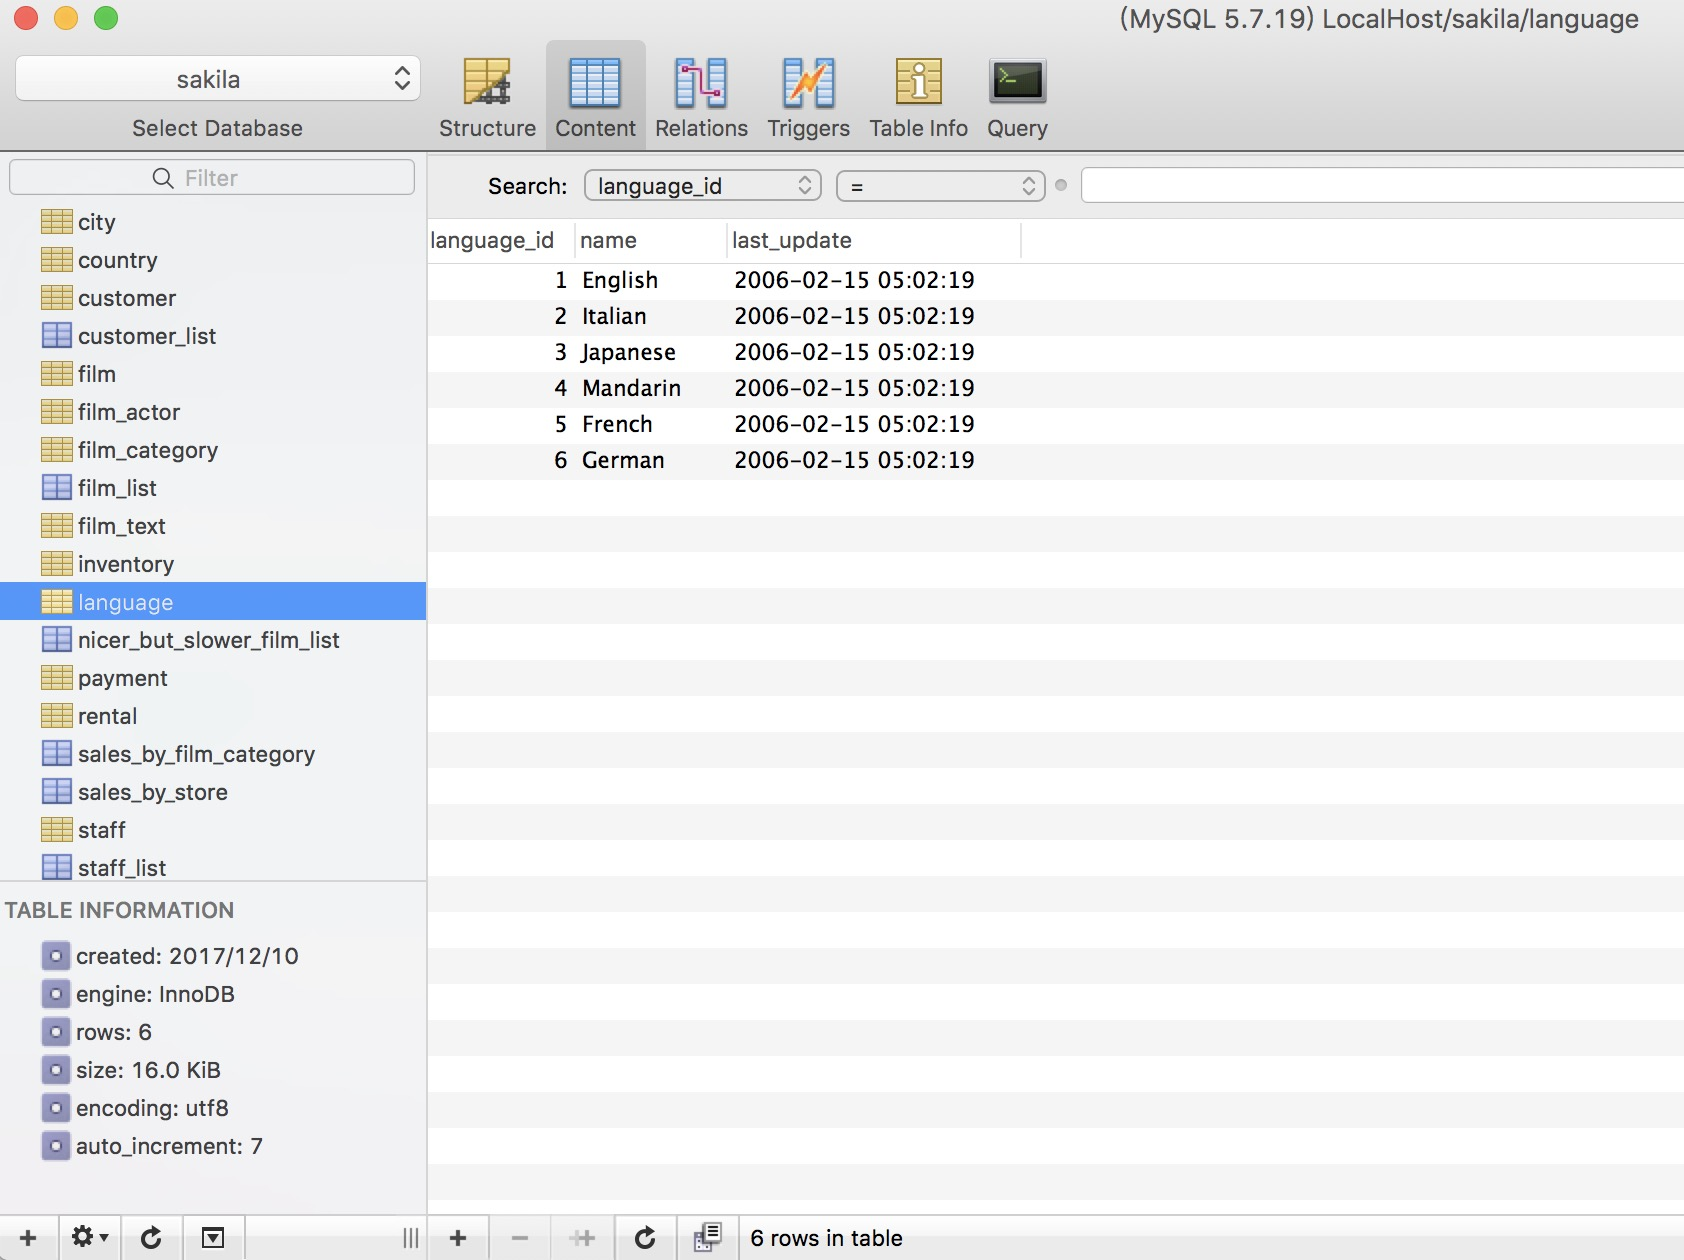Click the inventory table icon
Viewport: 1684px width, 1260px height.
(56, 563)
